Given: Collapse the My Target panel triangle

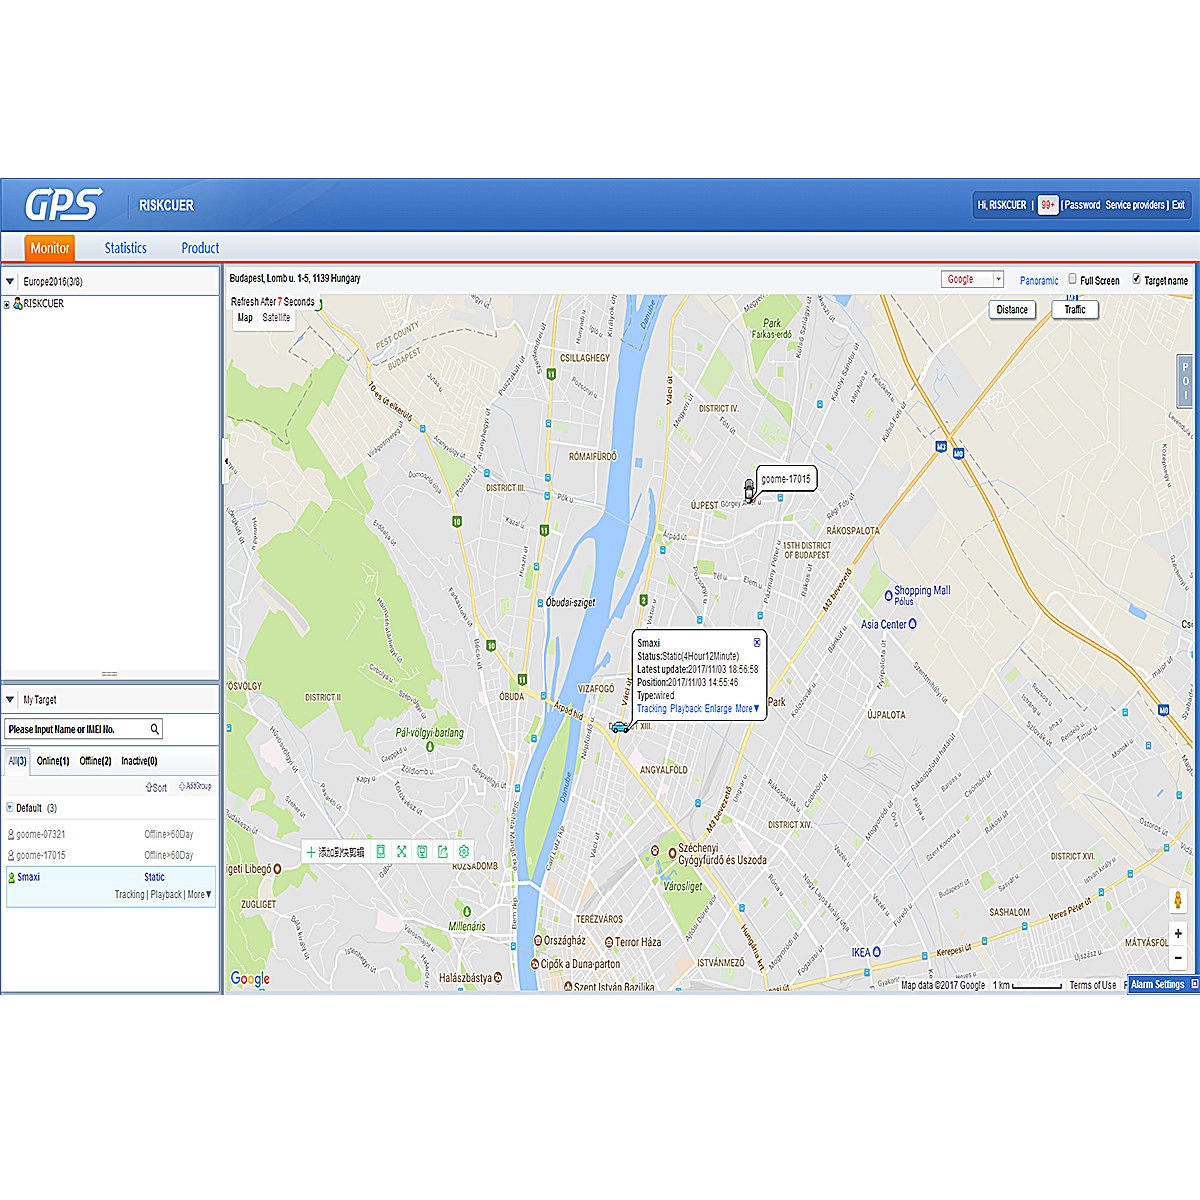Looking at the screenshot, I should tap(10, 700).
